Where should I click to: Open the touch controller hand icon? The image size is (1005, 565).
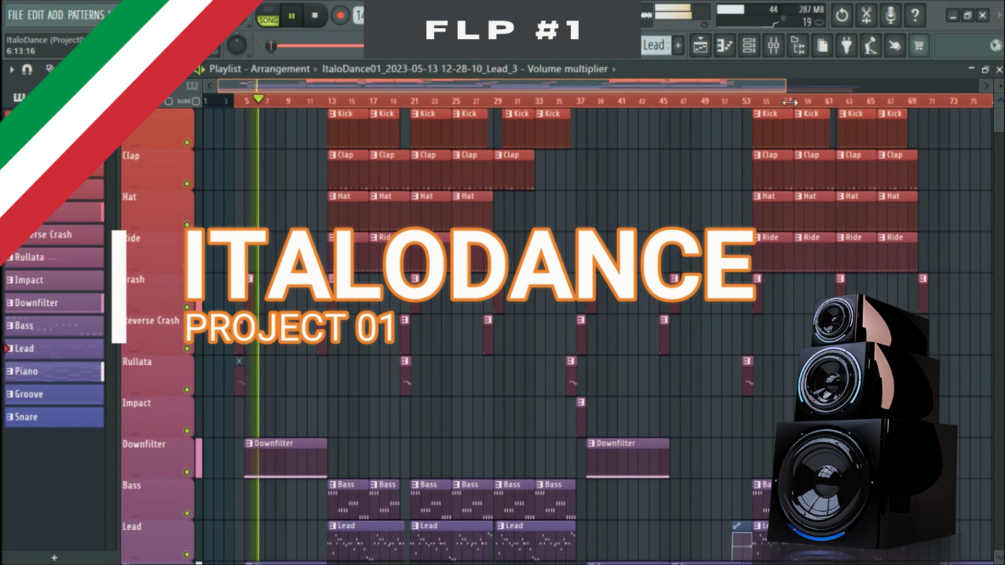(x=895, y=45)
